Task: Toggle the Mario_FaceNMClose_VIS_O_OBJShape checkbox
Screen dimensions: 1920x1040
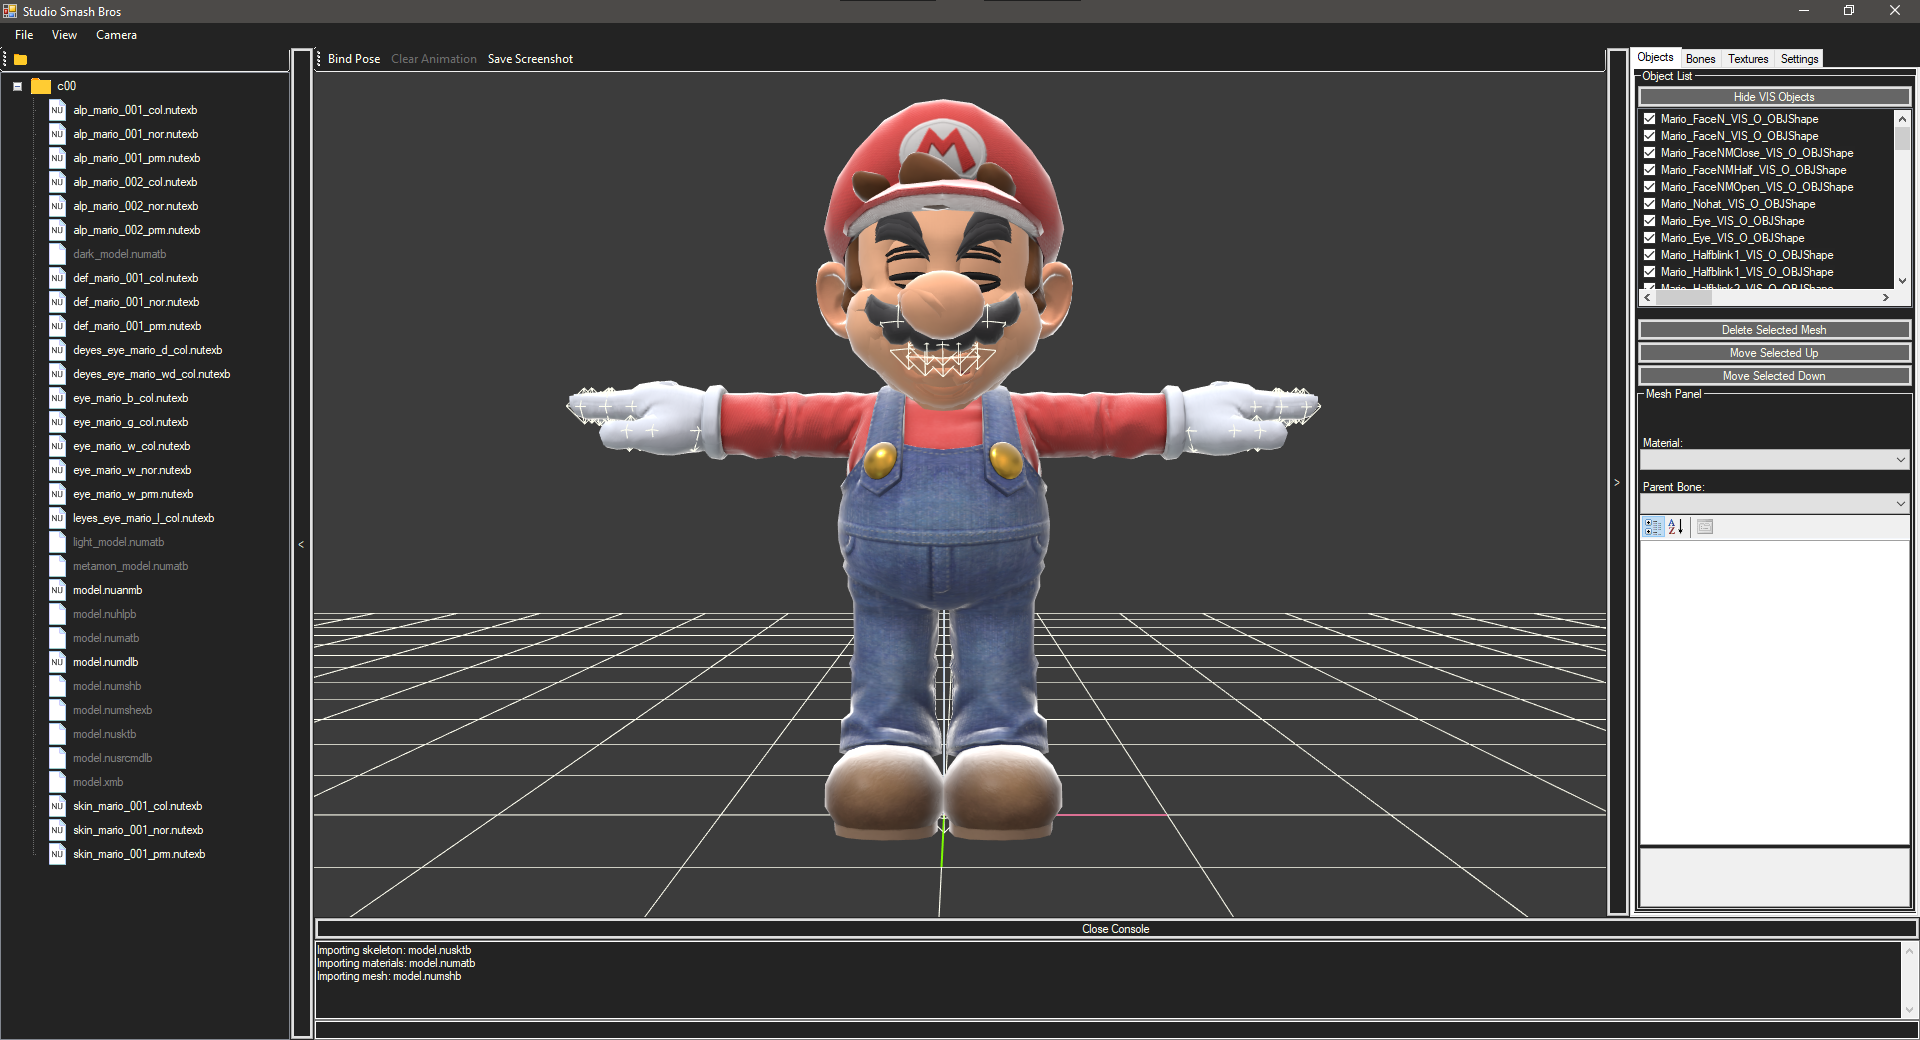Action: pos(1650,153)
